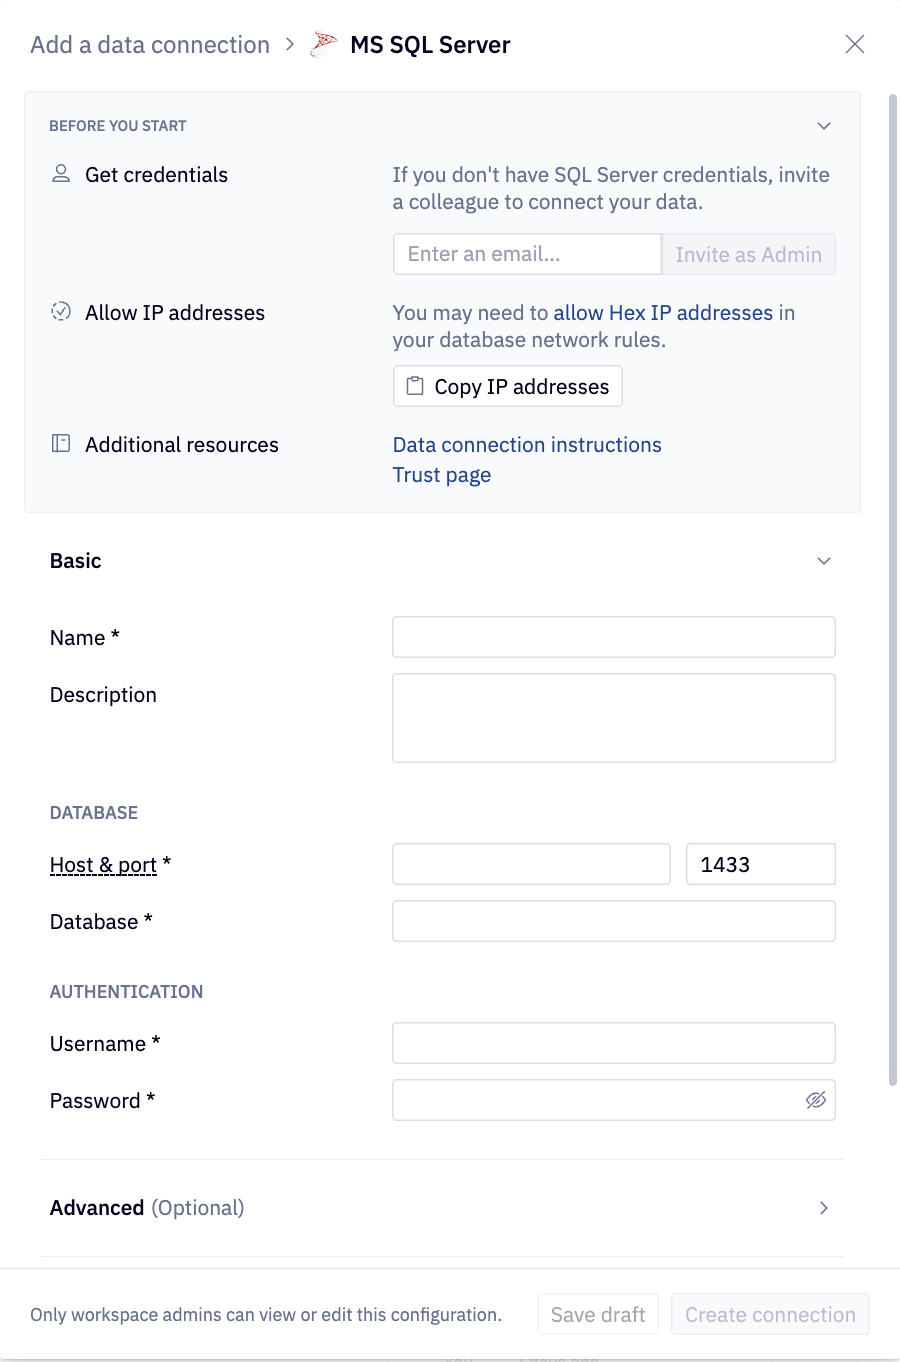Viewport: 900px width, 1362px height.
Task: Click the port field showing 1433
Action: 760,864
